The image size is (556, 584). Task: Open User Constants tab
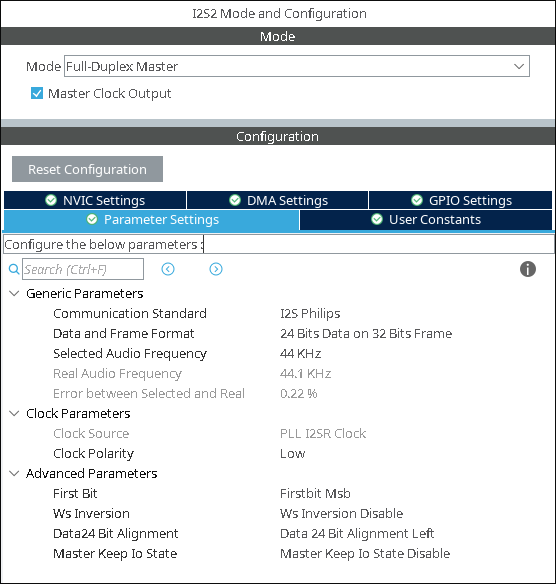point(426,220)
